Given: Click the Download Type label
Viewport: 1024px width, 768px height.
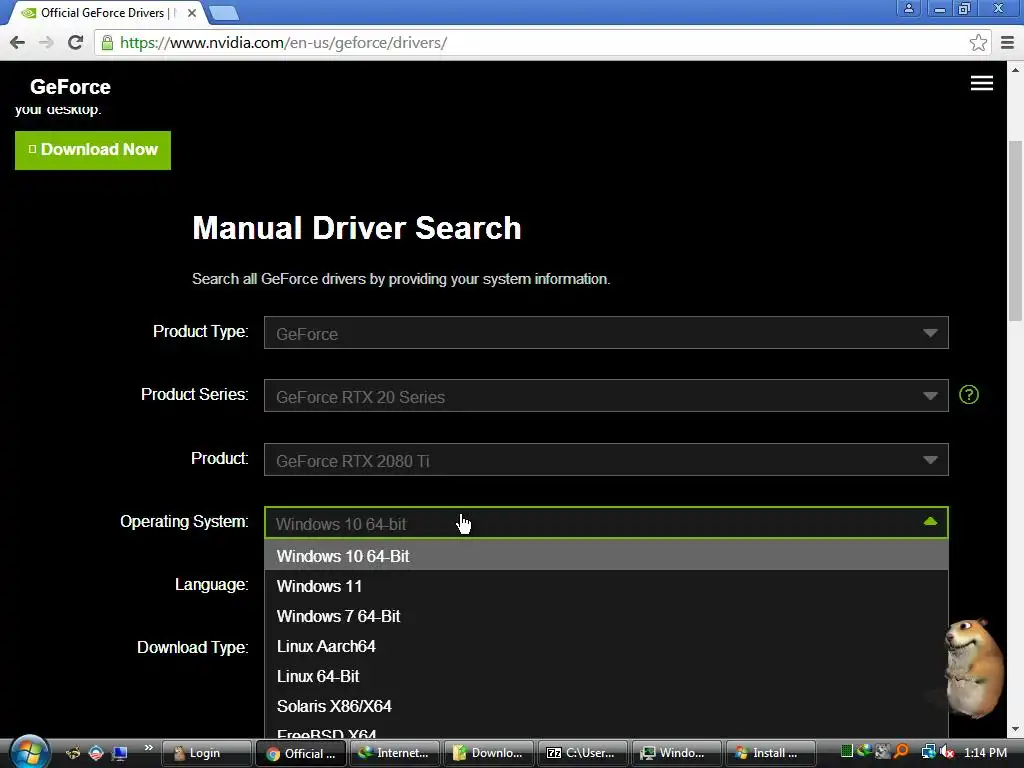Looking at the screenshot, I should 193,647.
